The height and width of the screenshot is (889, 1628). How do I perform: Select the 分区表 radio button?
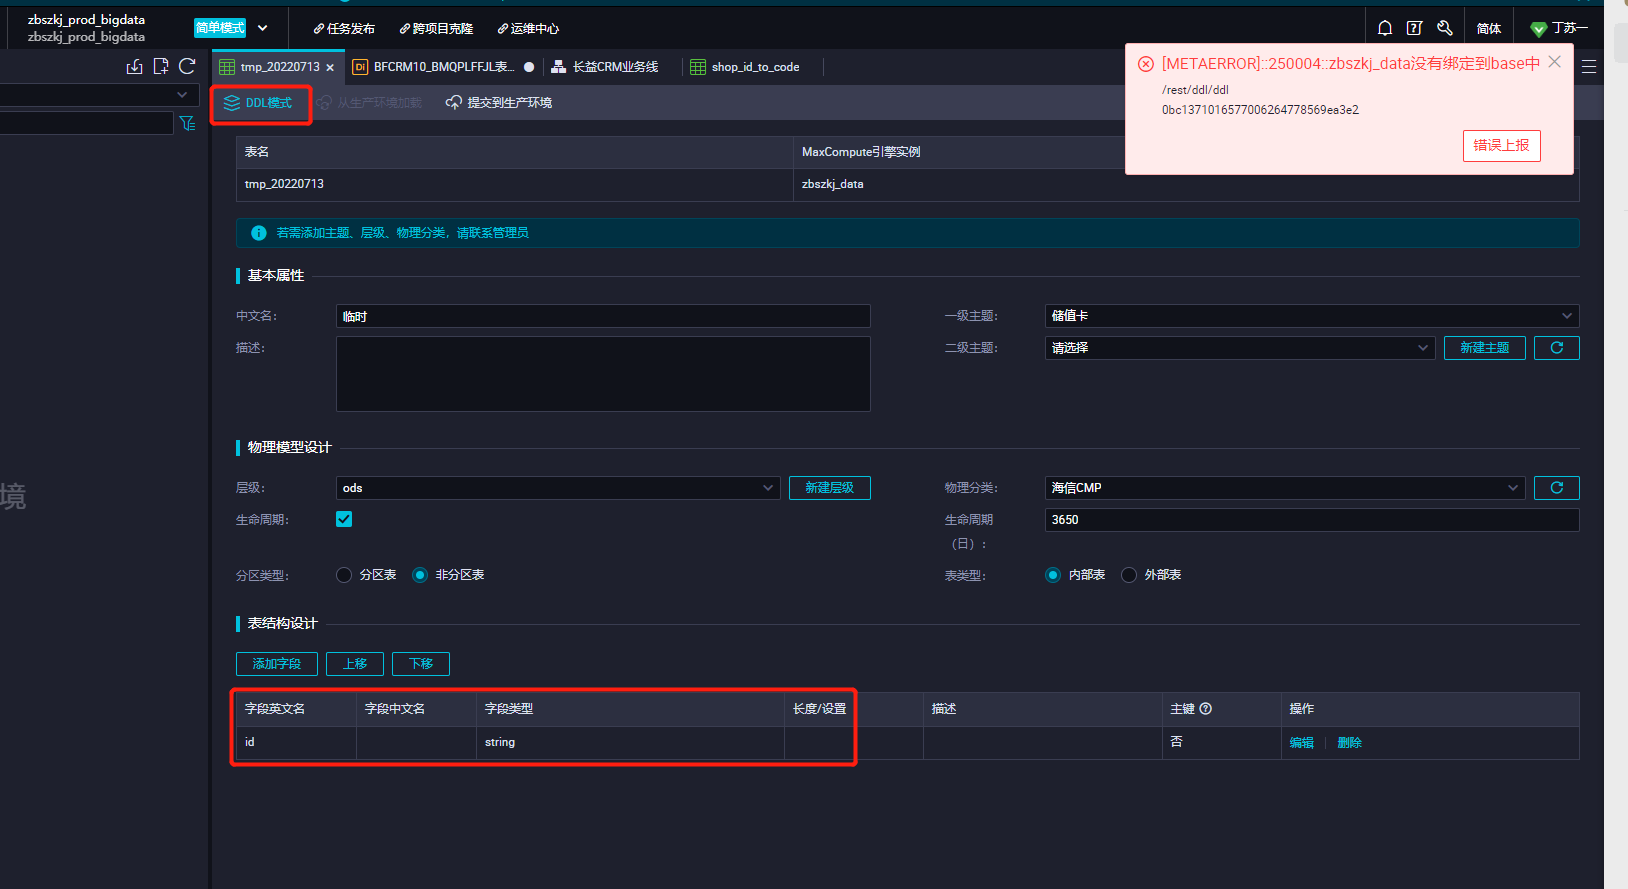tap(344, 575)
